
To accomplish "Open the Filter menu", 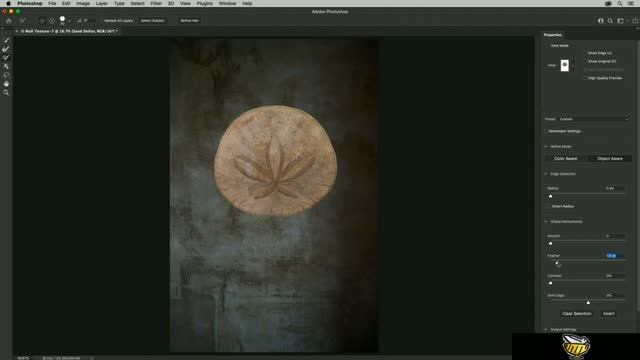I will (x=156, y=3).
